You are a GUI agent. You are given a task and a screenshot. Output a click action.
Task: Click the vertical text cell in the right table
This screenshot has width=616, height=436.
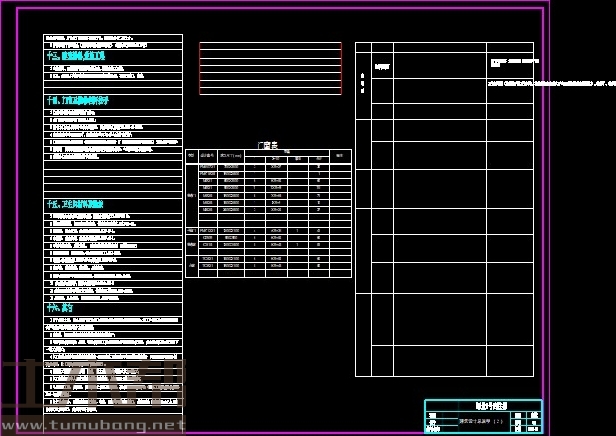point(362,85)
